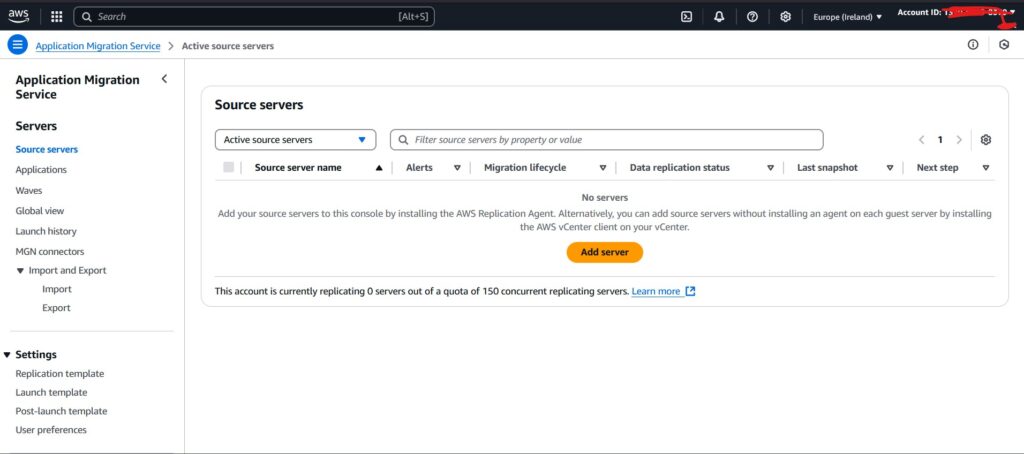The height and width of the screenshot is (454, 1024).
Task: Open MGN connectors in the sidebar
Action: [50, 251]
